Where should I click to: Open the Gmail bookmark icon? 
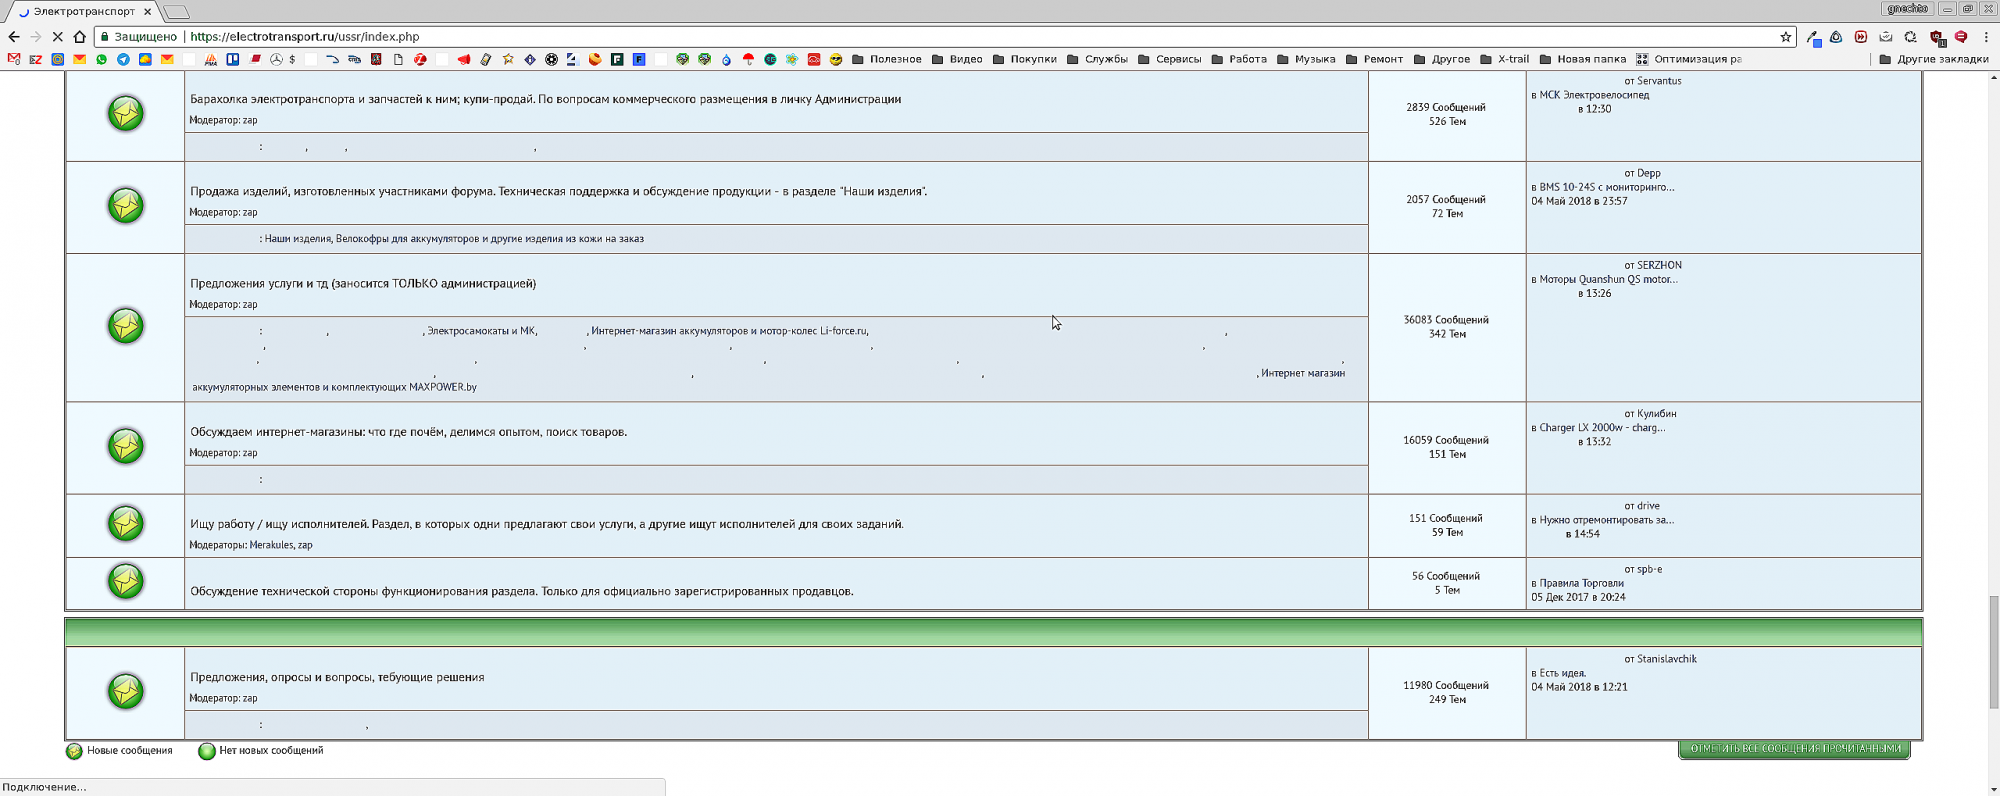(14, 60)
